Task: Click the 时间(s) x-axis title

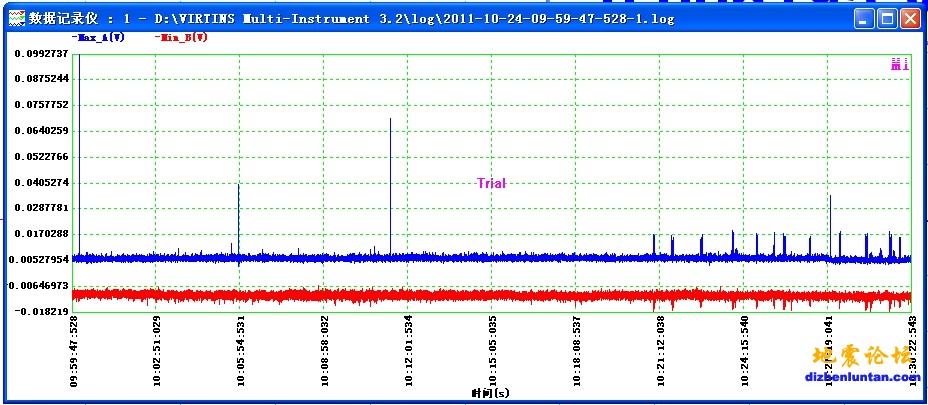Action: [x=490, y=394]
